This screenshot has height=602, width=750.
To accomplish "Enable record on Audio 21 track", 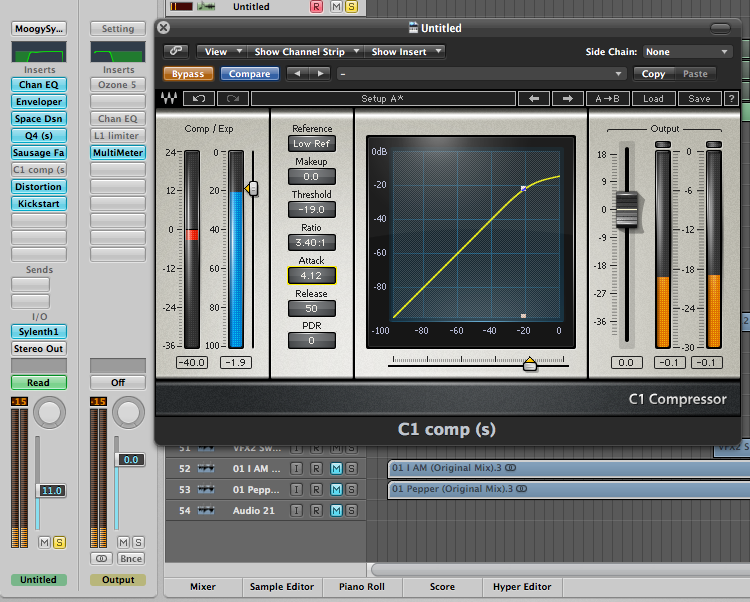I will pyautogui.click(x=316, y=511).
